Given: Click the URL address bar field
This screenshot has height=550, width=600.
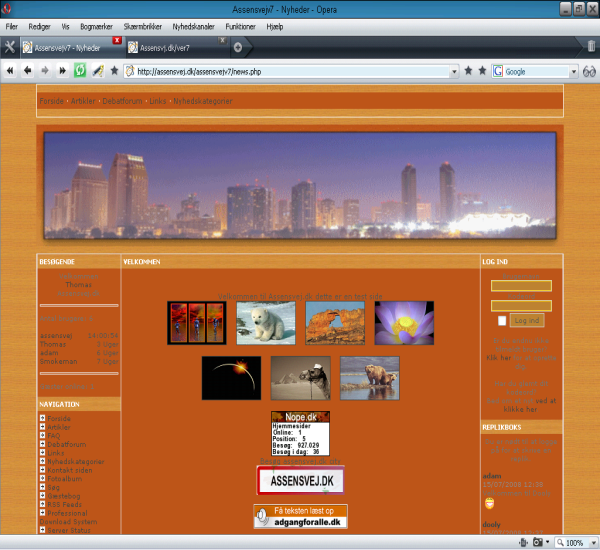Looking at the screenshot, I should pos(293,72).
